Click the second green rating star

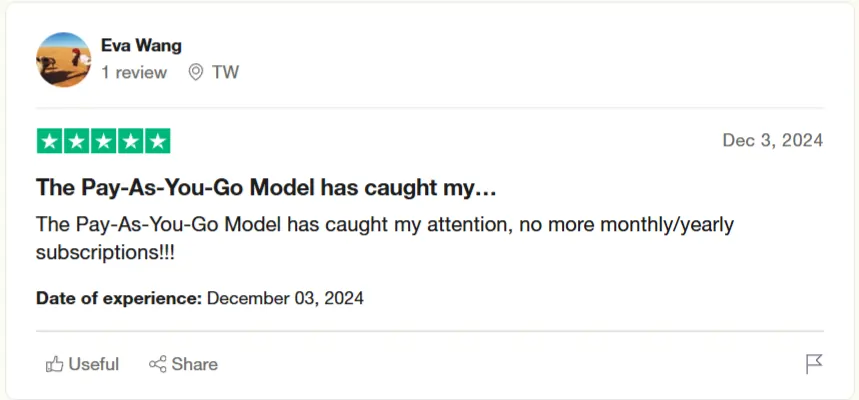click(x=77, y=141)
